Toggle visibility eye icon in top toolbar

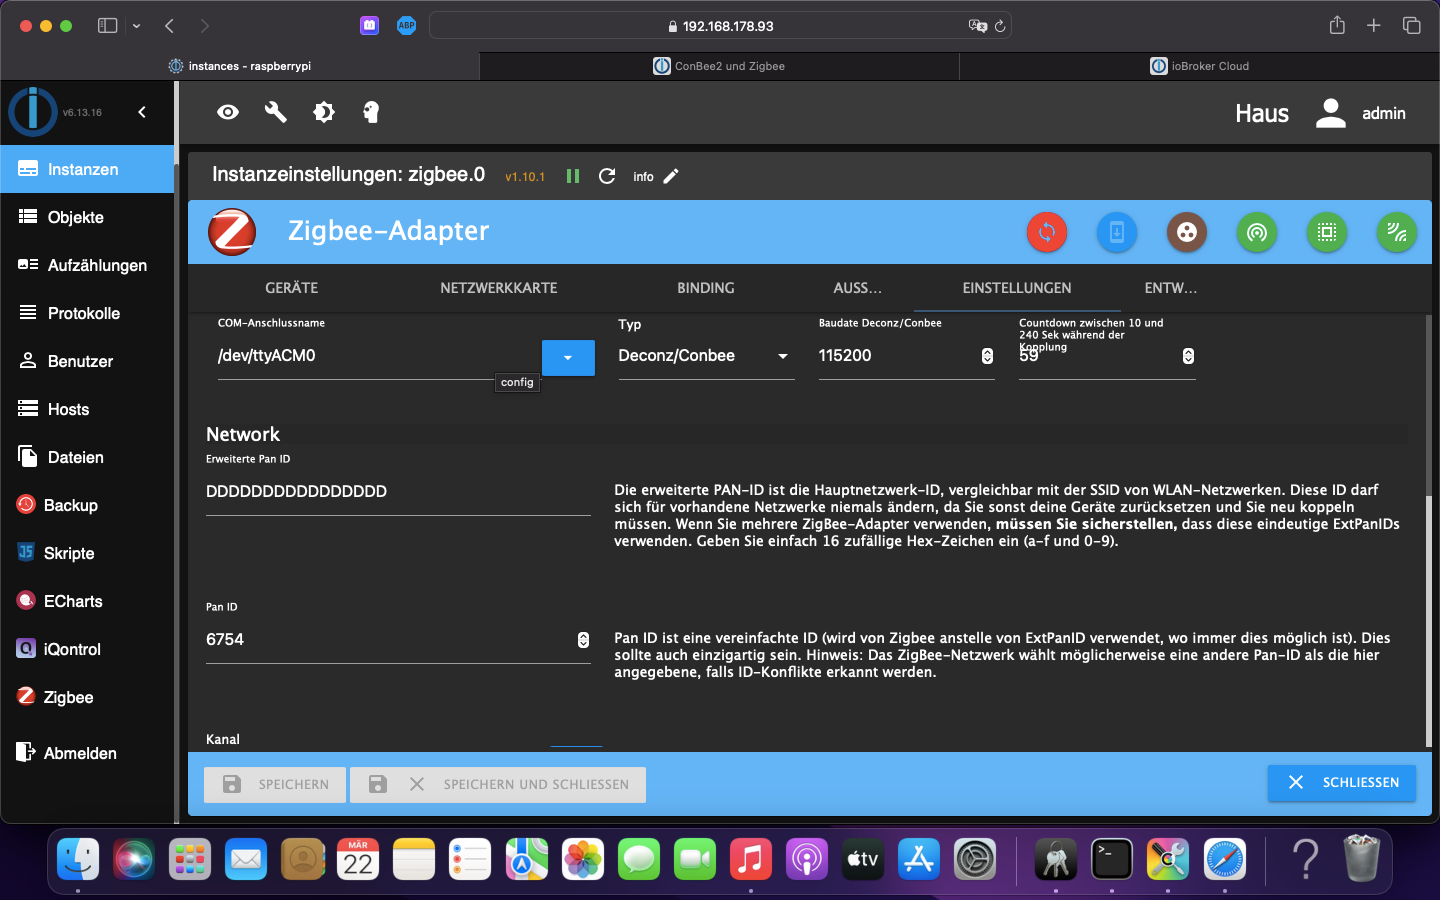[228, 112]
